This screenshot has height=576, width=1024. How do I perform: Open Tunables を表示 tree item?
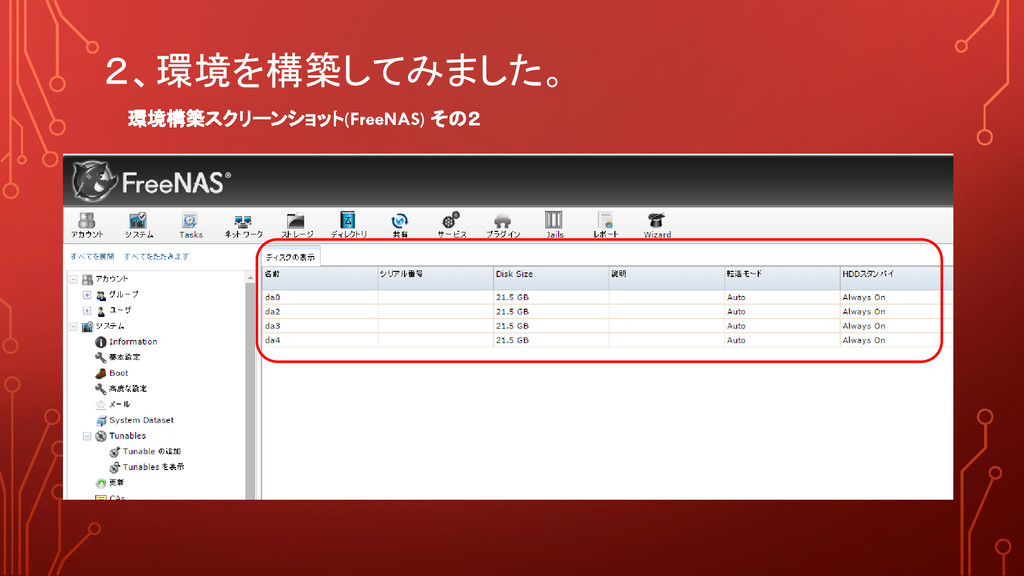(x=153, y=467)
